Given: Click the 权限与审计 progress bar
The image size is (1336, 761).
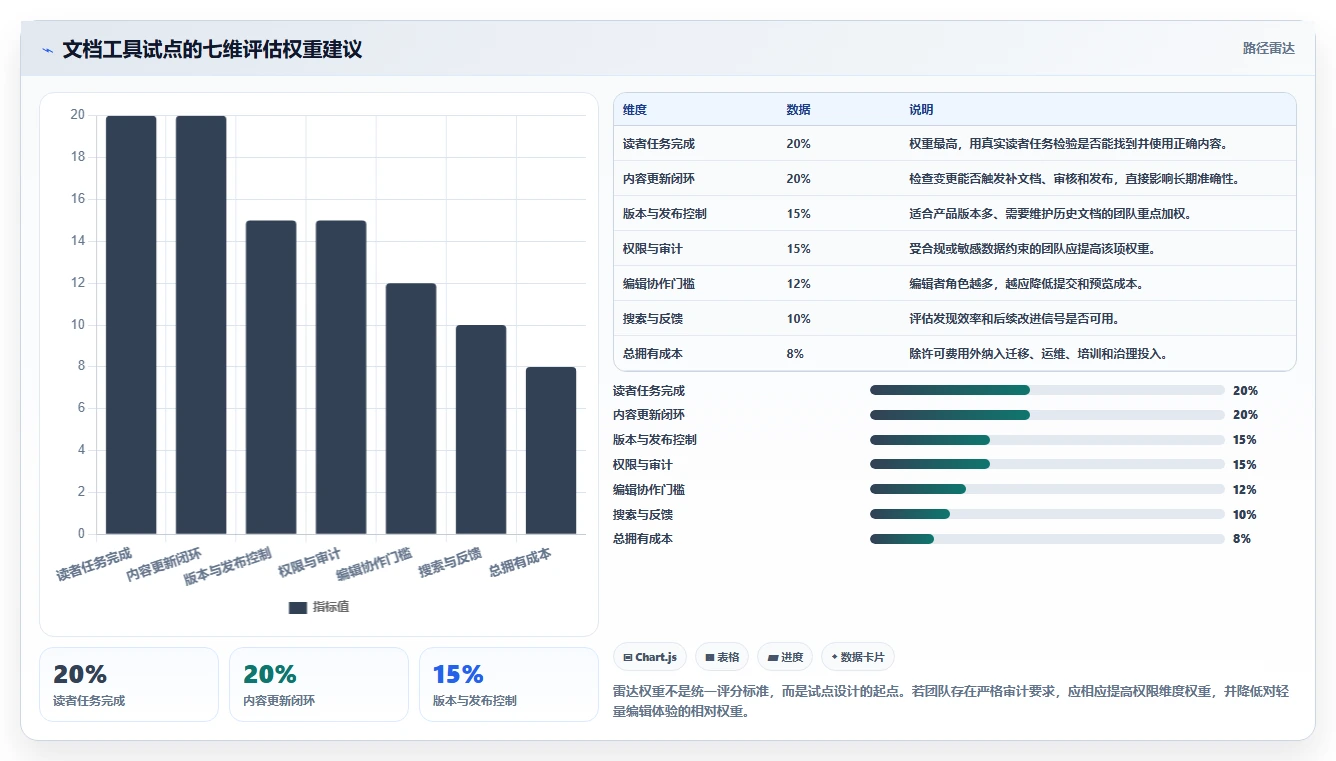Looking at the screenshot, I should (1047, 464).
